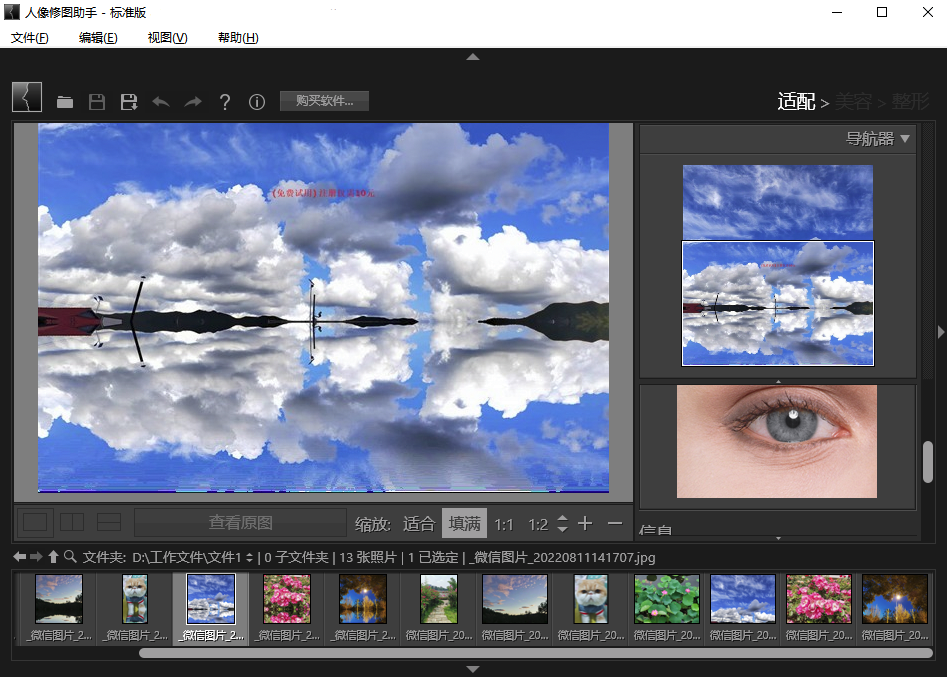Switch to side-by-side split view
Viewport: 947px width, 677px height.
pyautogui.click(x=72, y=522)
